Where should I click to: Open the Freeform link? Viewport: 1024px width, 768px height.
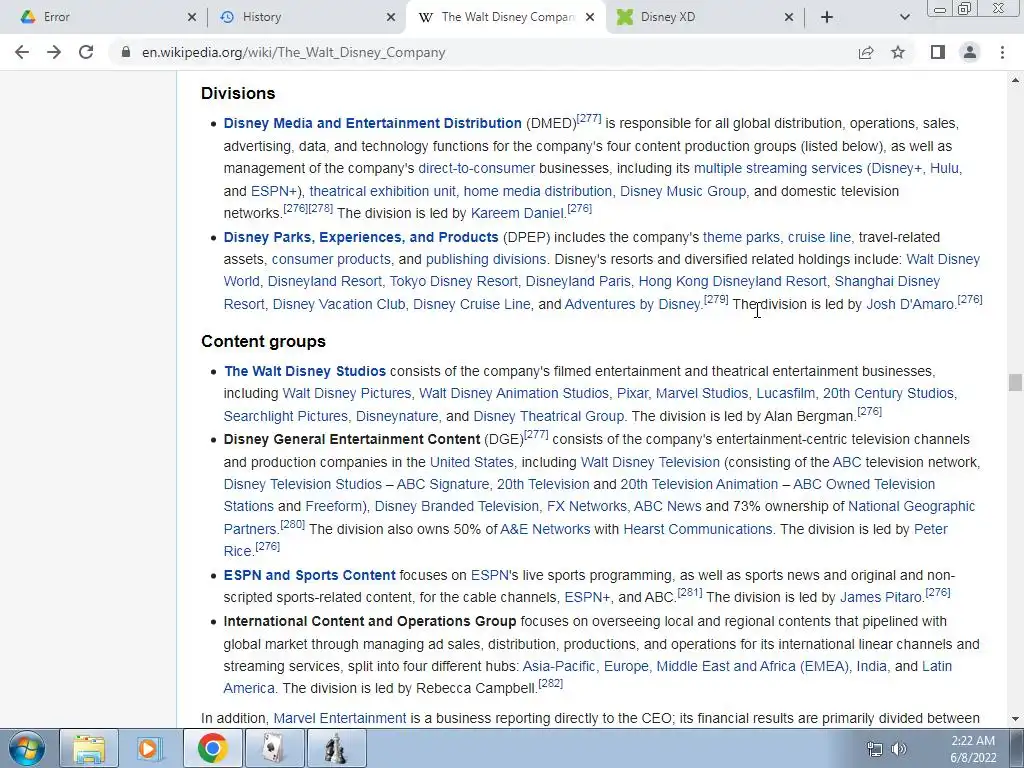click(x=332, y=507)
